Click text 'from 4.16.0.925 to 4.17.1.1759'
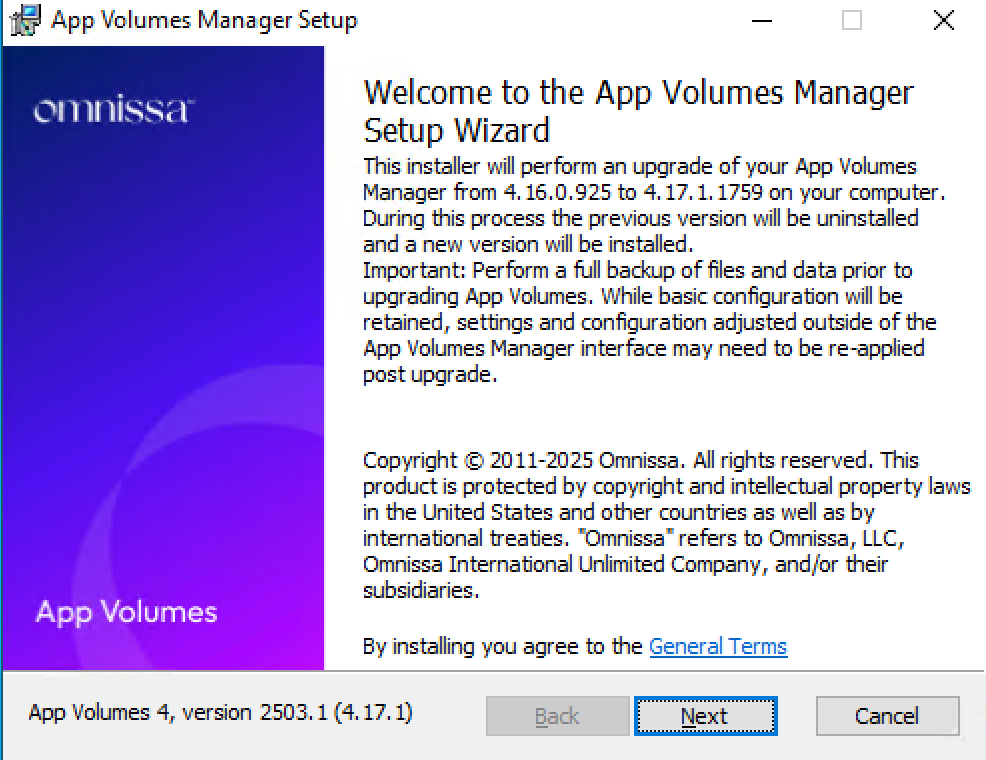The height and width of the screenshot is (760, 986). click(x=608, y=192)
